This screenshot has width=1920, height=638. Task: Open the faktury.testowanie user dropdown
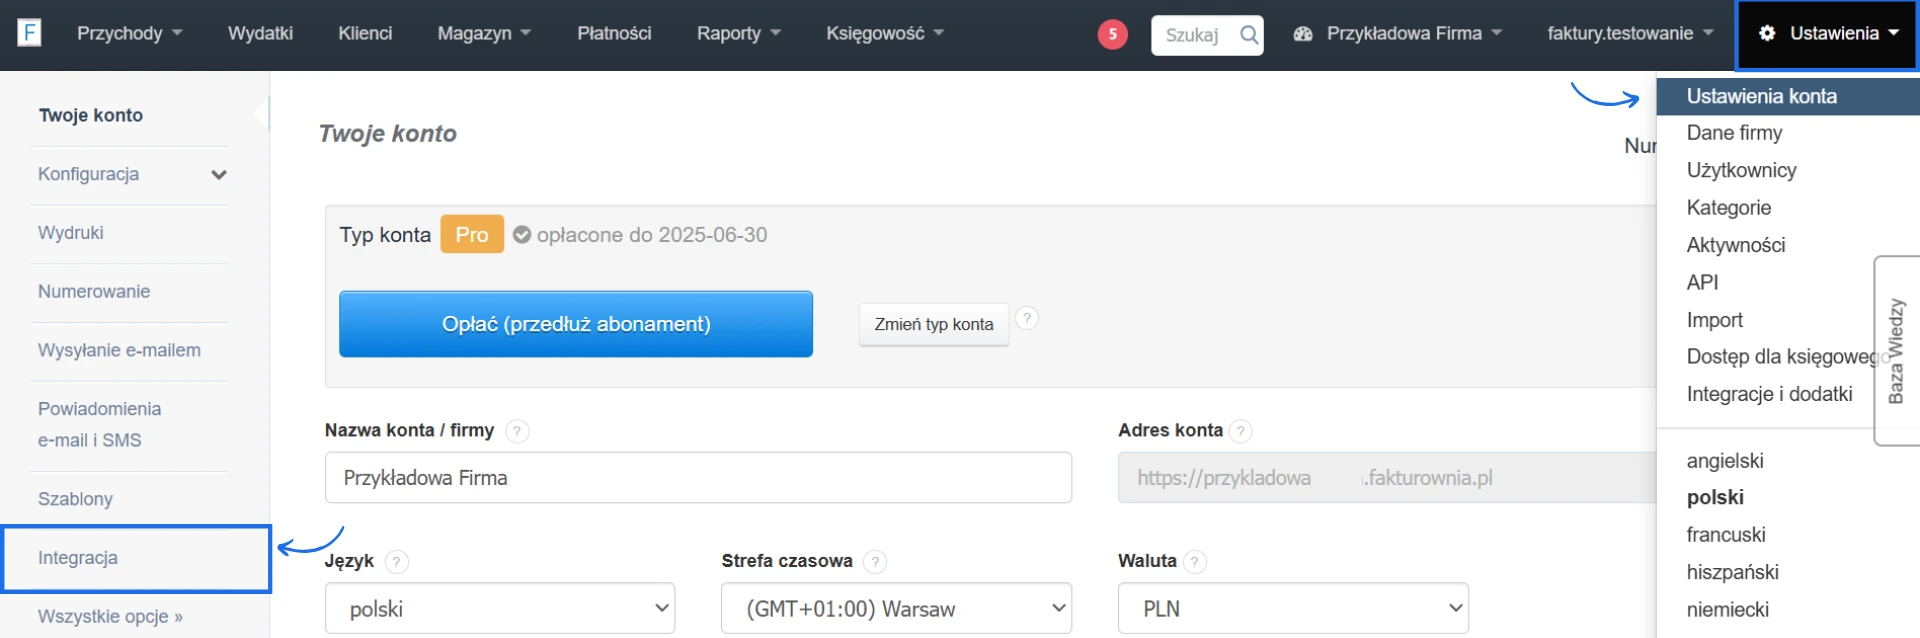point(1630,33)
